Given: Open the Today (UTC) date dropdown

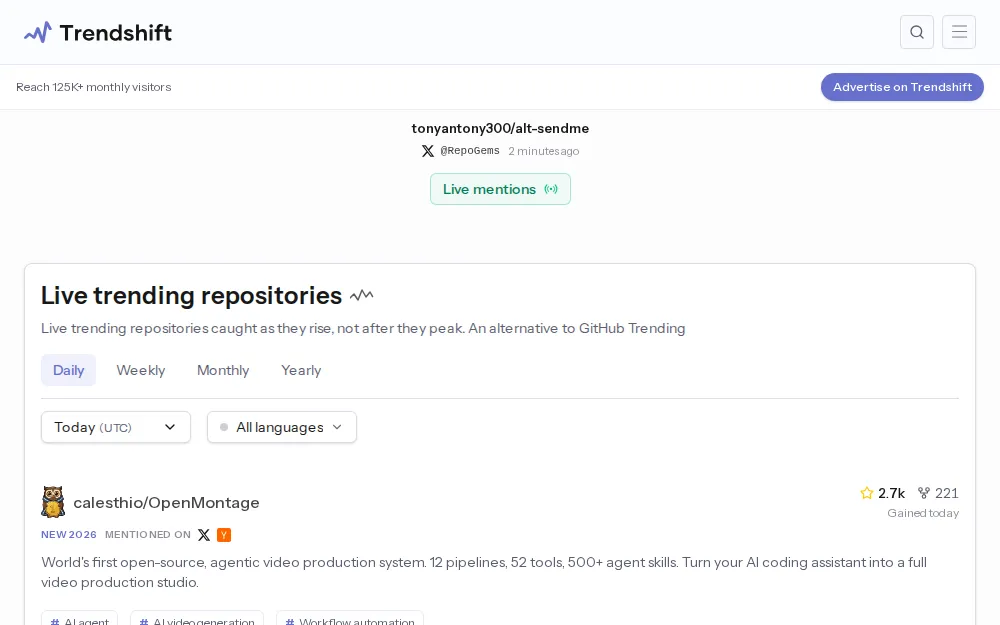Looking at the screenshot, I should click(x=116, y=427).
